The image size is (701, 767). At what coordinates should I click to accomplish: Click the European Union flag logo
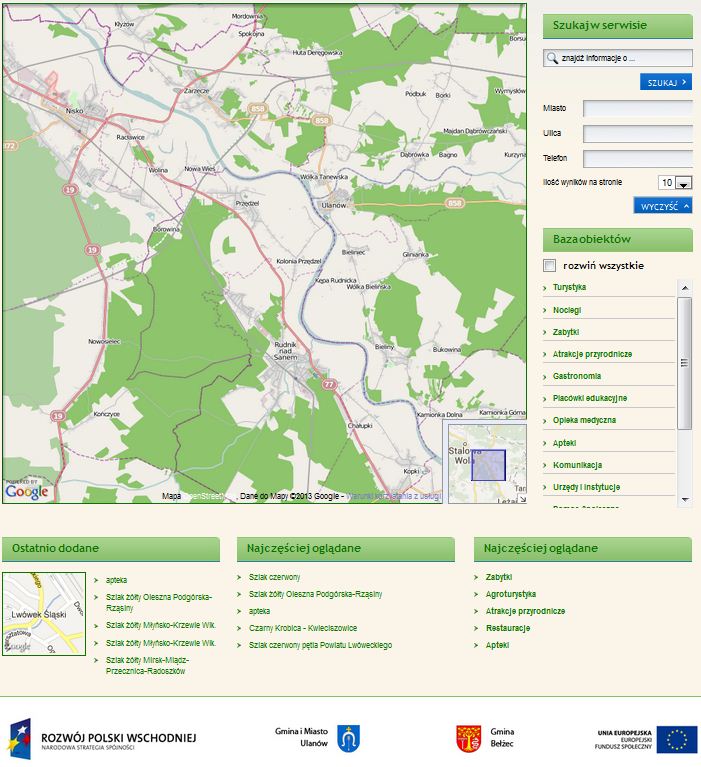click(x=677, y=739)
